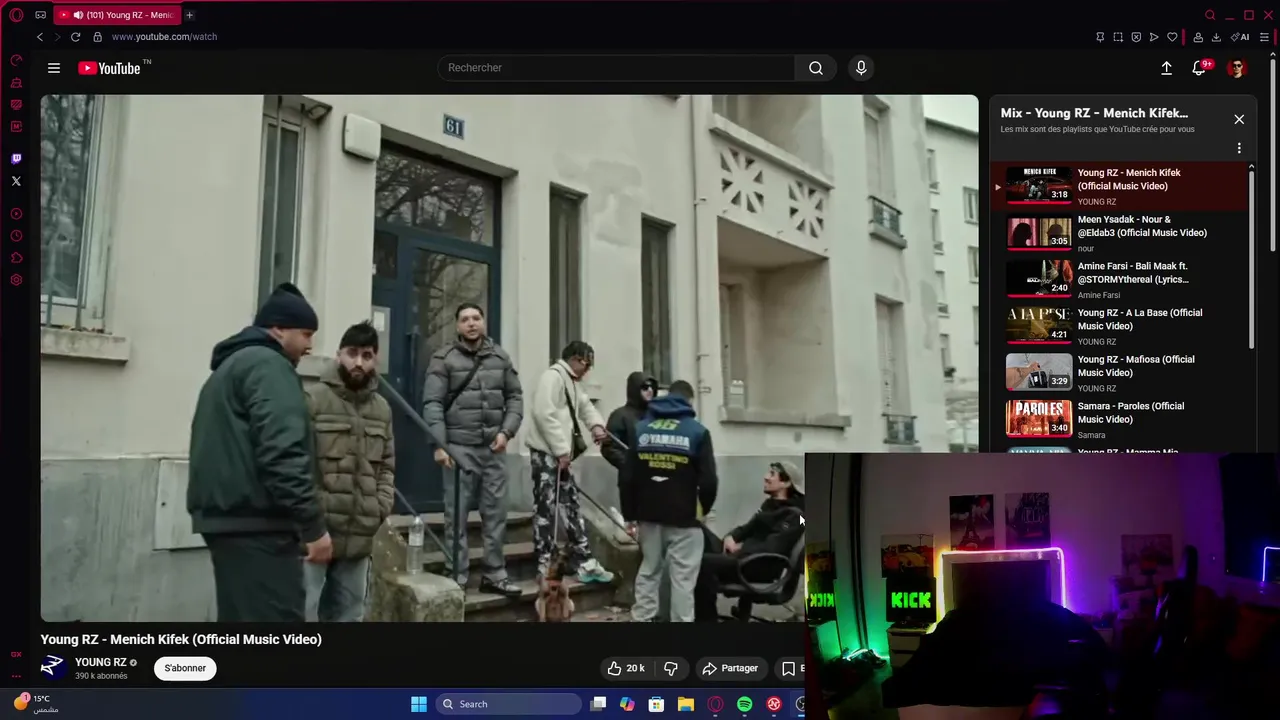Share video with Partager button
Image resolution: width=1280 pixels, height=720 pixels.
tap(730, 668)
